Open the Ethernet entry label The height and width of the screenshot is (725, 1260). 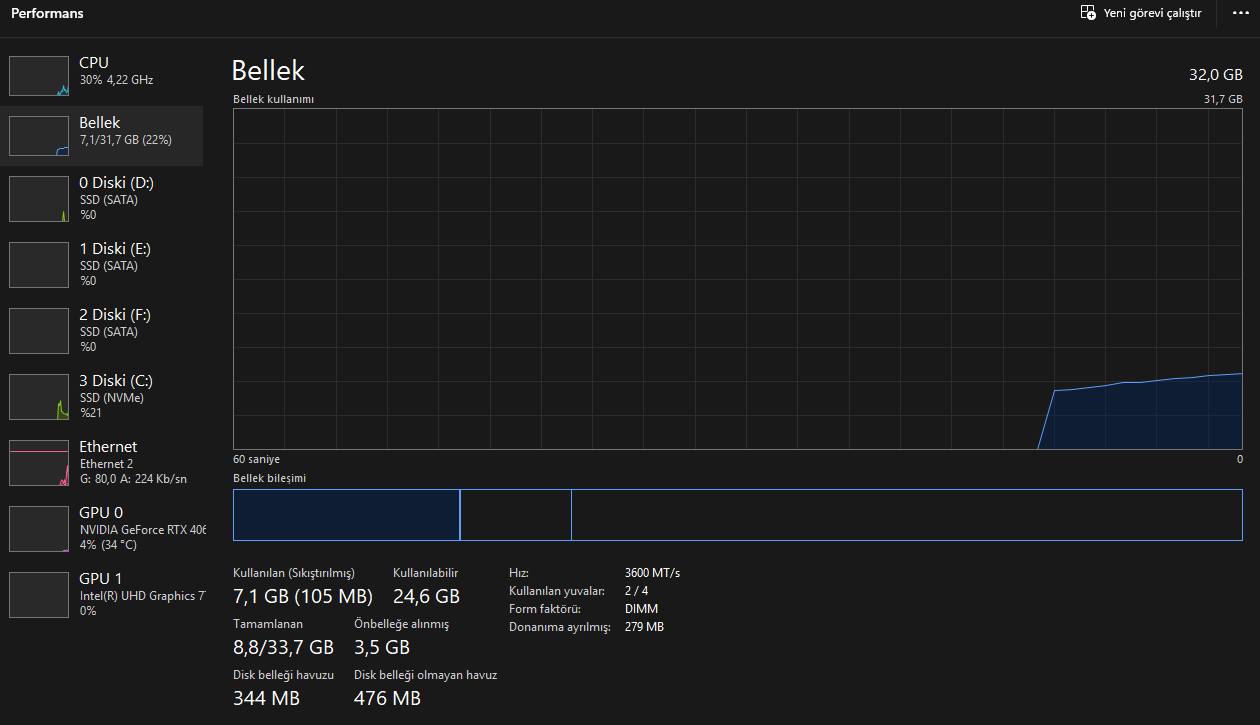pos(108,447)
